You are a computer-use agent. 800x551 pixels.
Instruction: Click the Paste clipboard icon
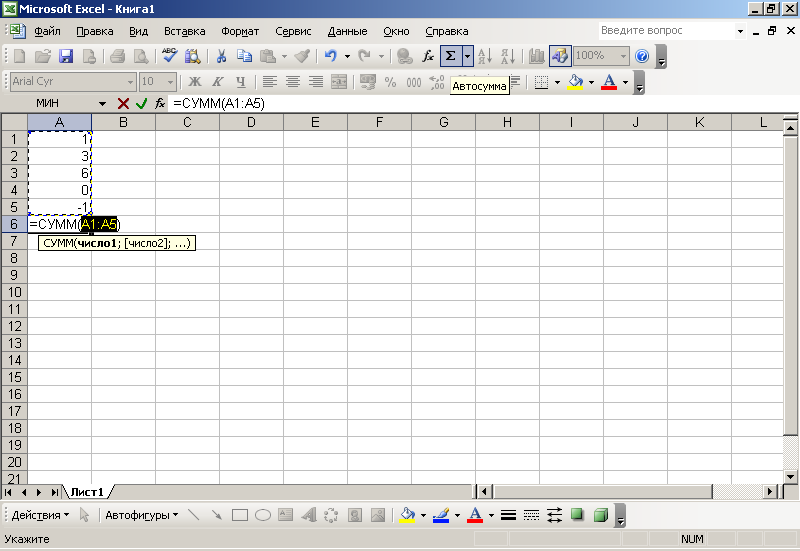point(268,56)
